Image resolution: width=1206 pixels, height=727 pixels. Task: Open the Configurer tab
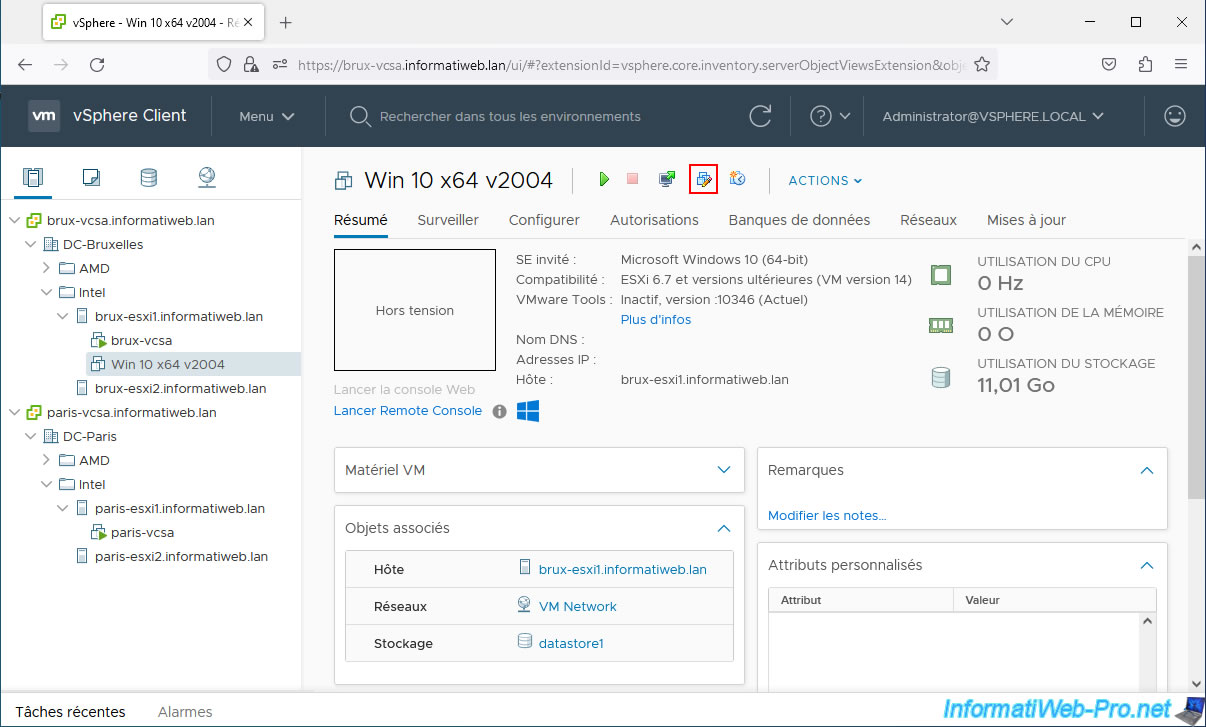point(544,220)
